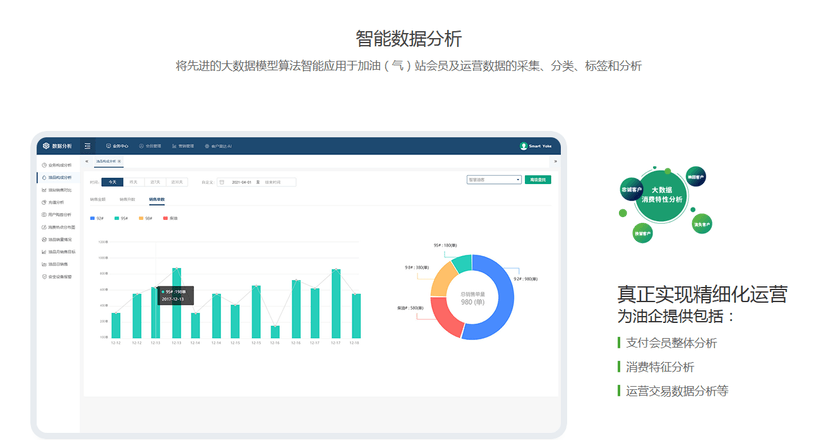Click the chart tooltip showing 2017-12-13
Image resolution: width=828 pixels, height=440 pixels.
(x=175, y=295)
